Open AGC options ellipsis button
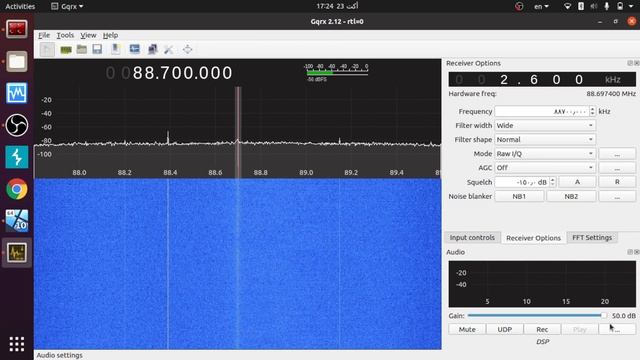The image size is (640, 360). (x=617, y=168)
